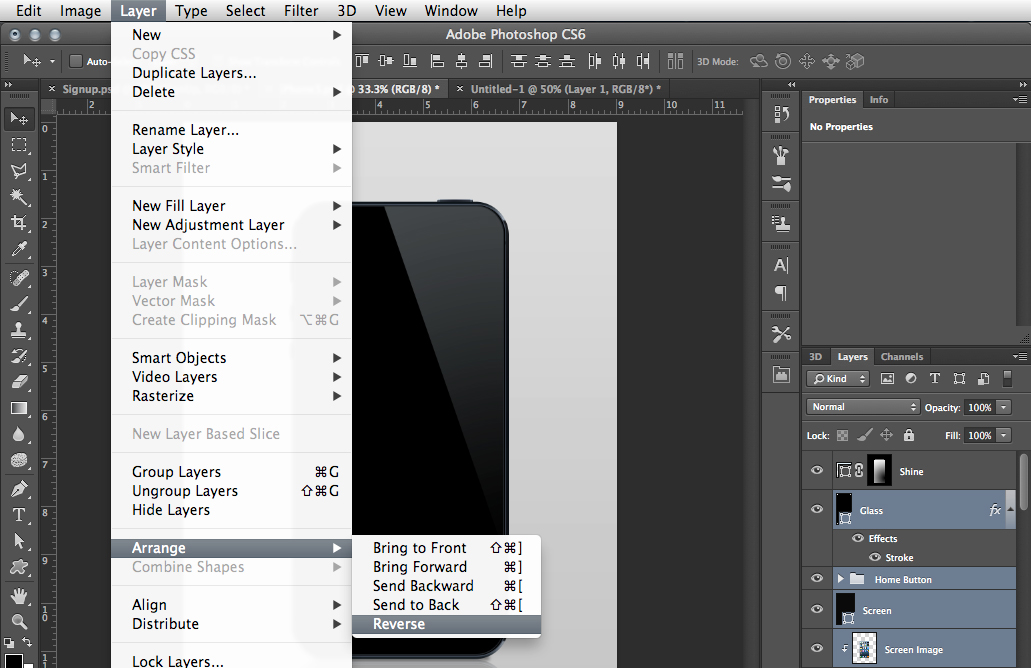1031x668 pixels.
Task: Select the Type tool in toolbox
Action: 19,515
